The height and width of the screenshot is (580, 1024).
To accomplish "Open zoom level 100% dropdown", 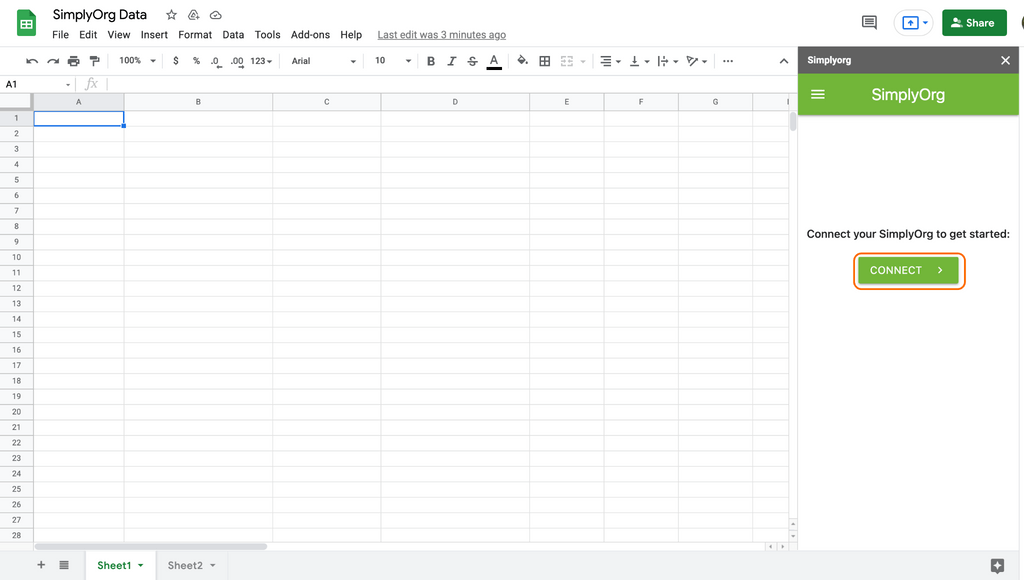I will [x=137, y=61].
